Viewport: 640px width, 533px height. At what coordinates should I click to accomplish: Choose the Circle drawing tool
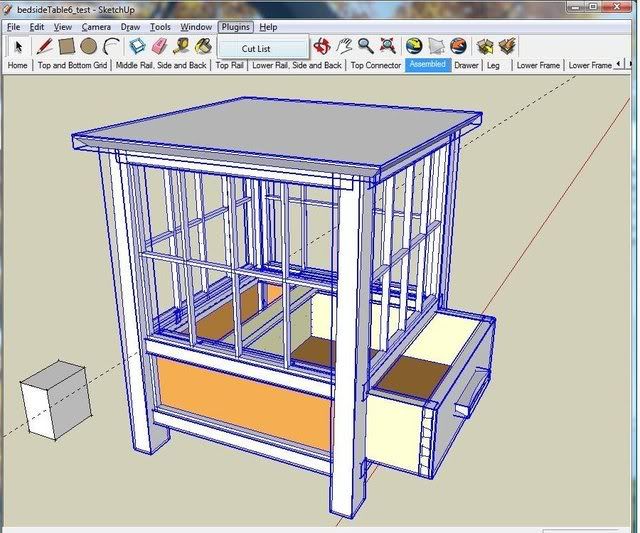click(89, 46)
